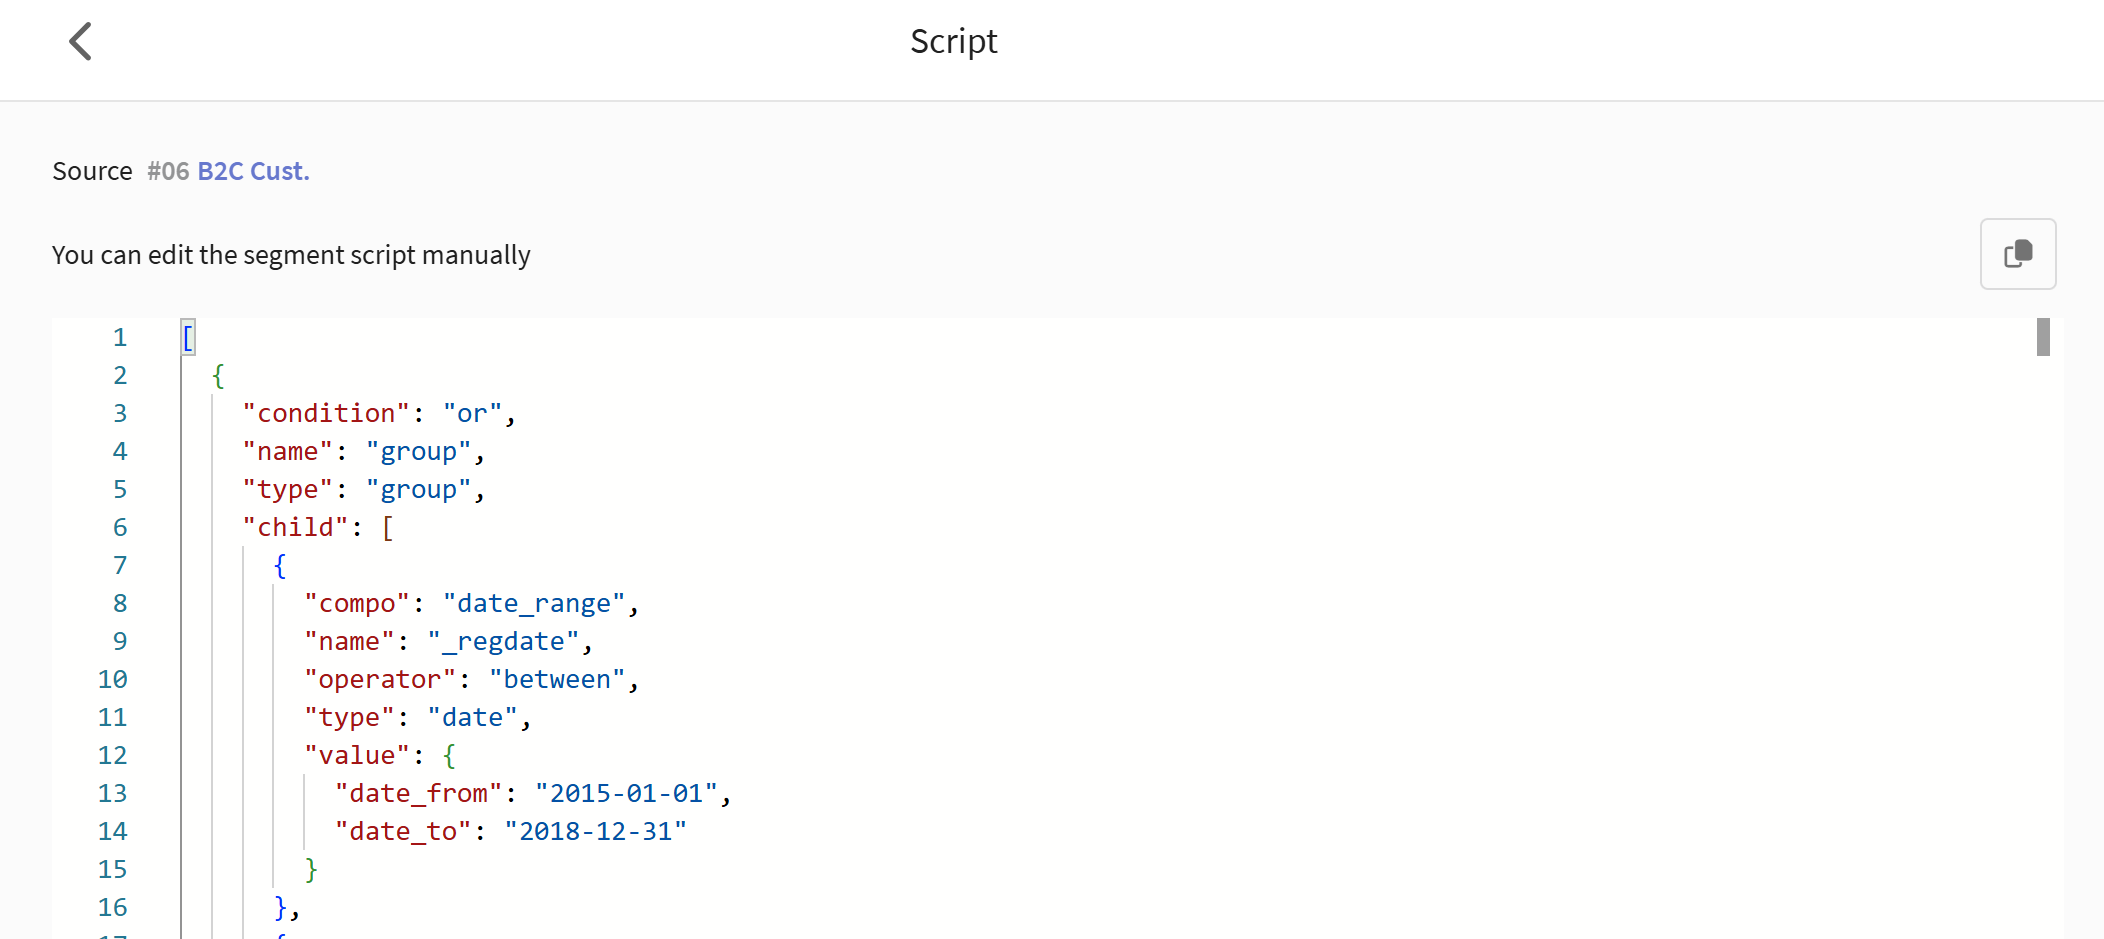Open the B2C Cust. source link
This screenshot has width=2104, height=939.
click(x=253, y=171)
